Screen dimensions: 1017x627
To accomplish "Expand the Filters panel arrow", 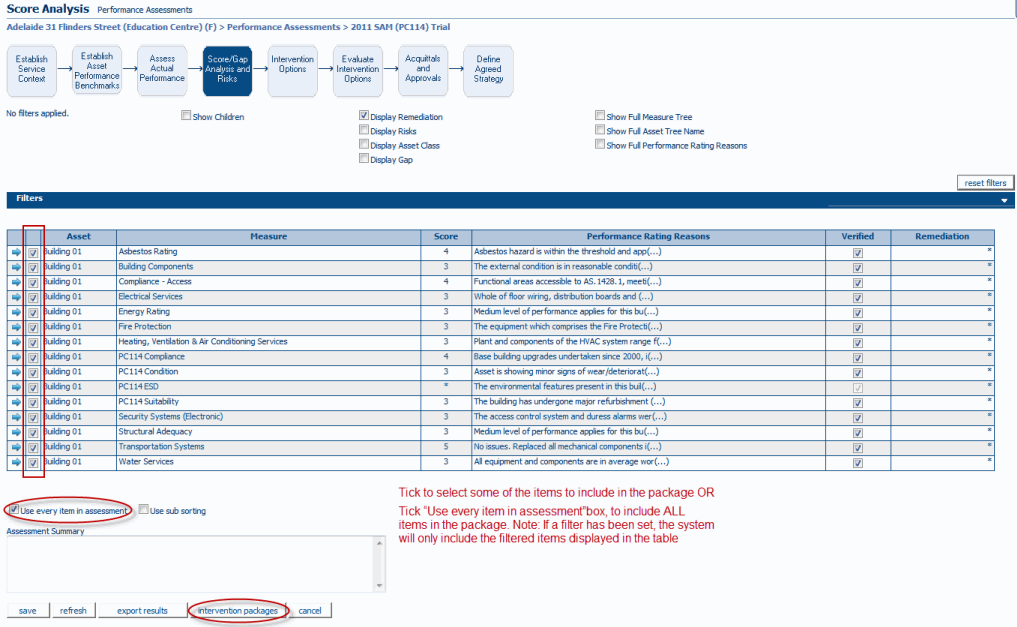I will pyautogui.click(x=1004, y=200).
